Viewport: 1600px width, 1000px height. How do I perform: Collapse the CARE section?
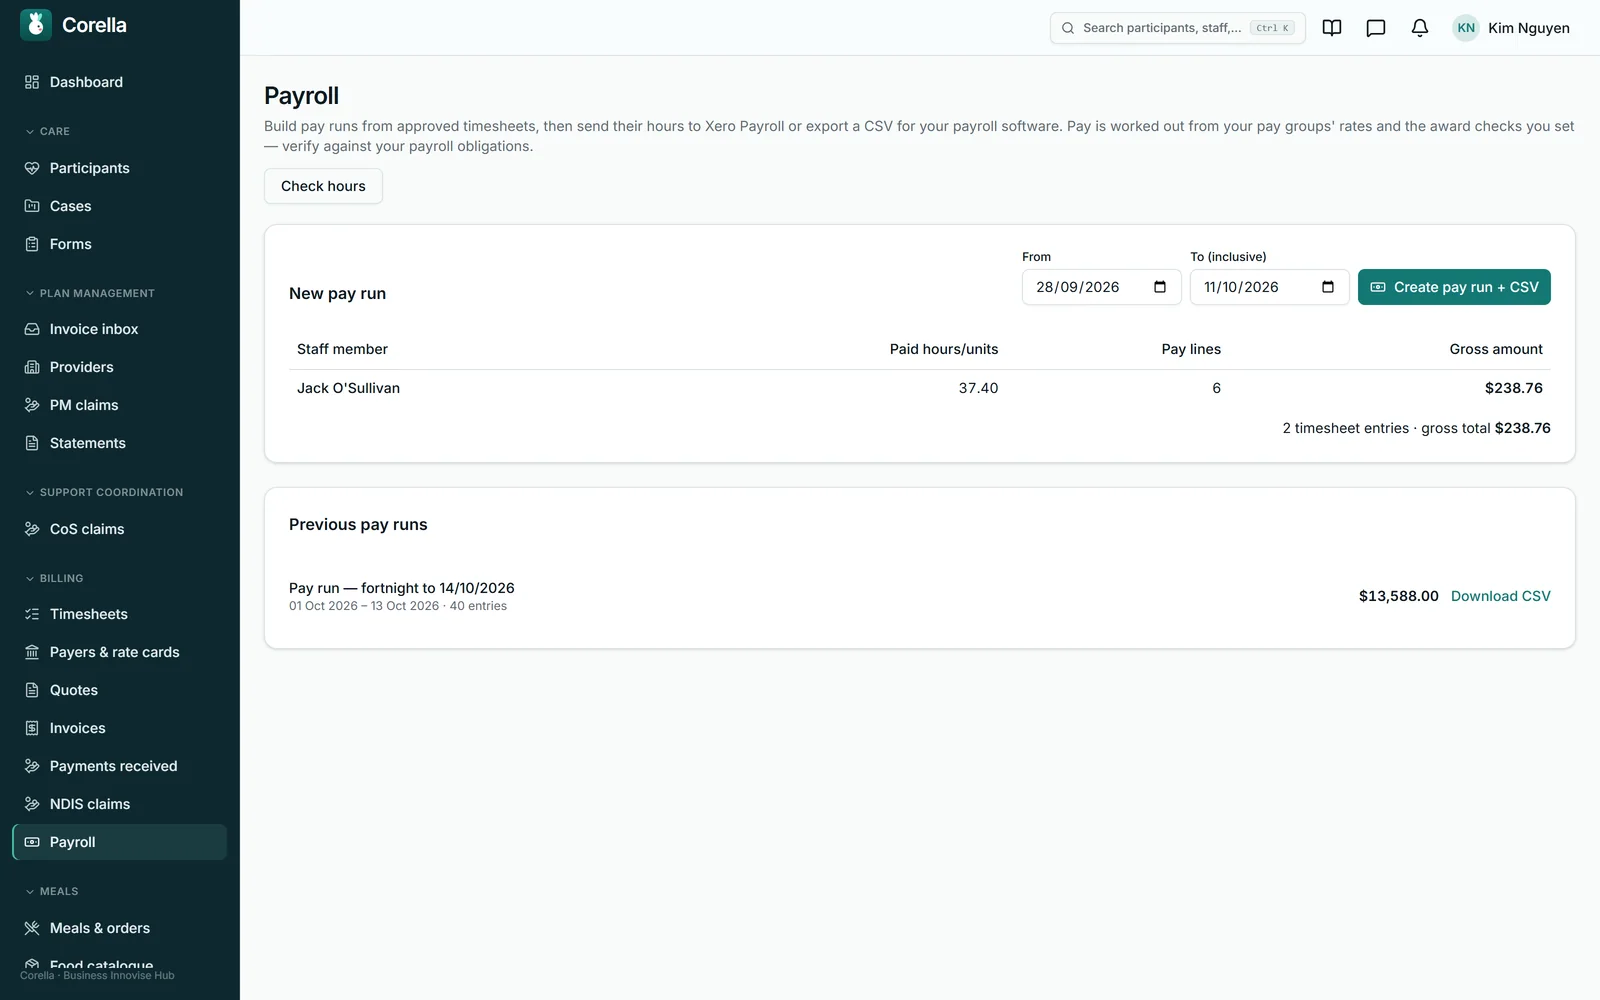tap(48, 131)
